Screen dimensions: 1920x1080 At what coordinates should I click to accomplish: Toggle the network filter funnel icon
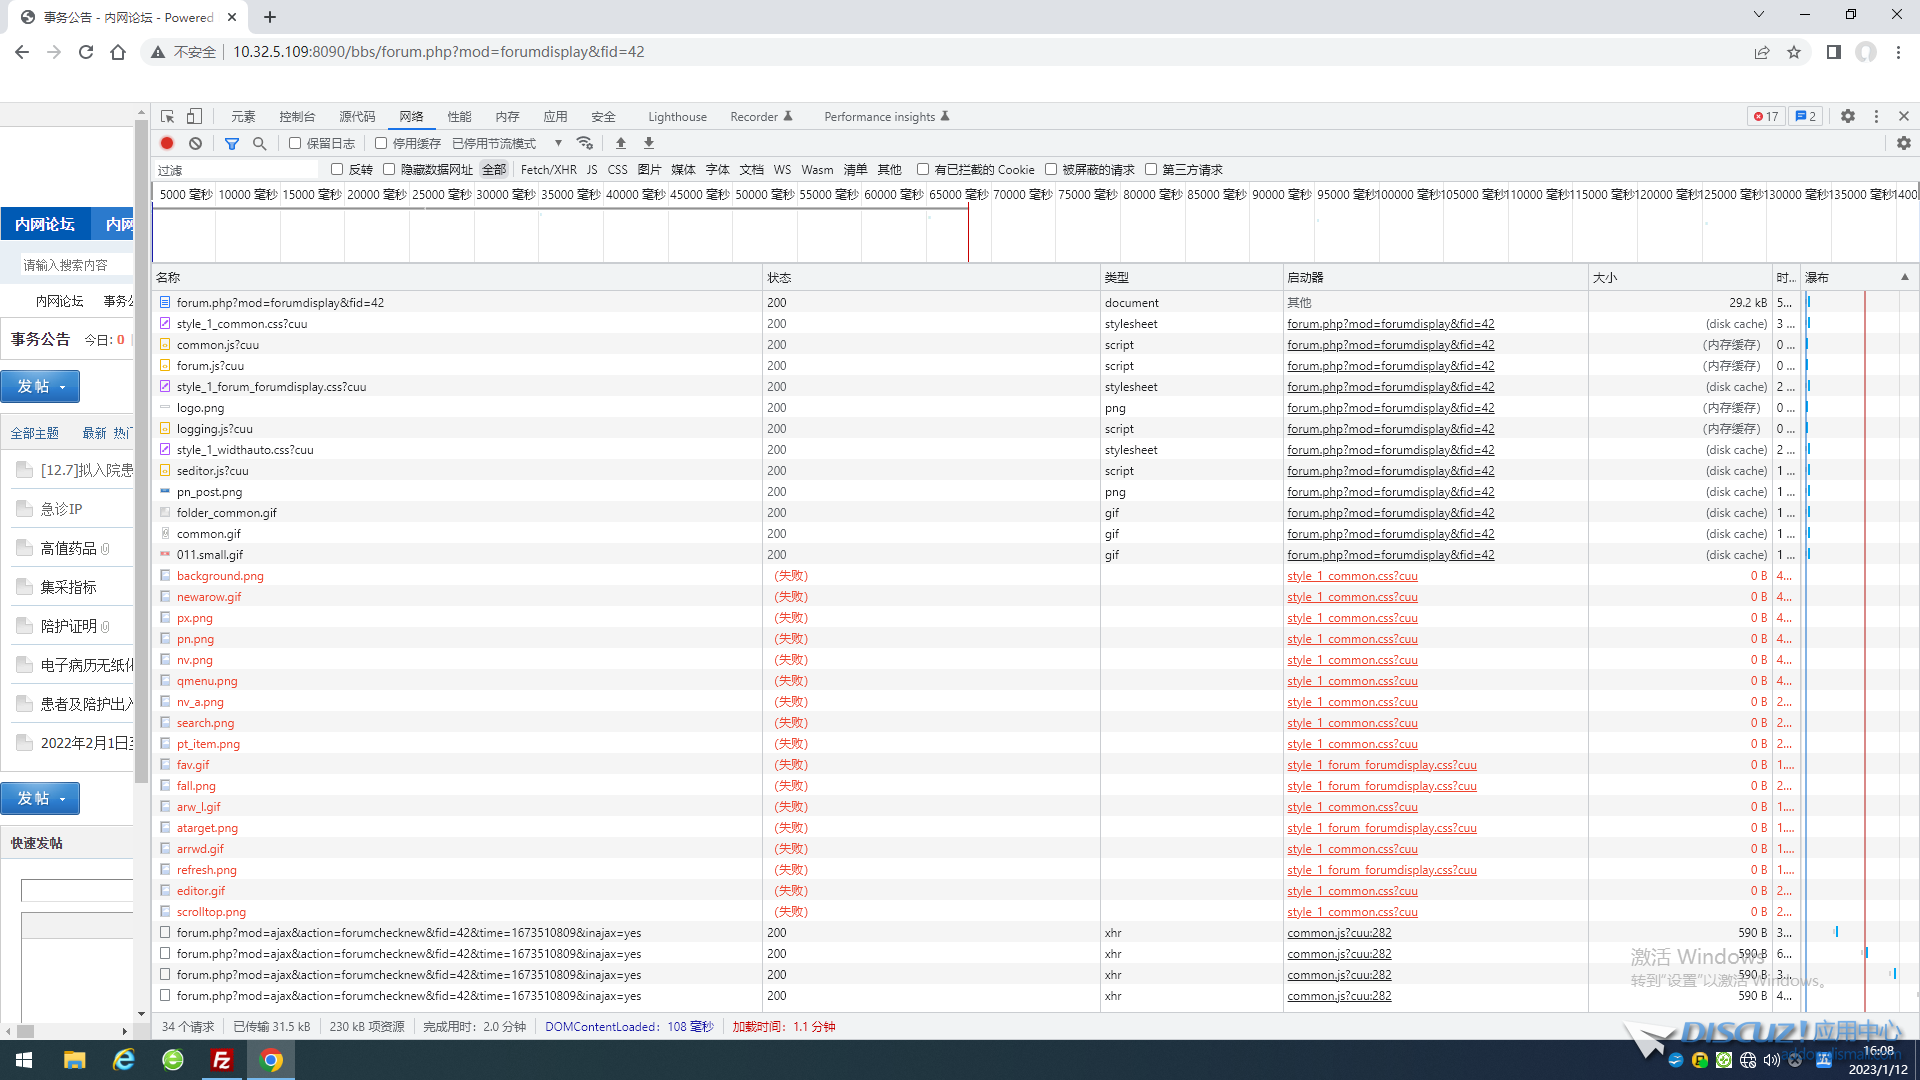coord(232,144)
